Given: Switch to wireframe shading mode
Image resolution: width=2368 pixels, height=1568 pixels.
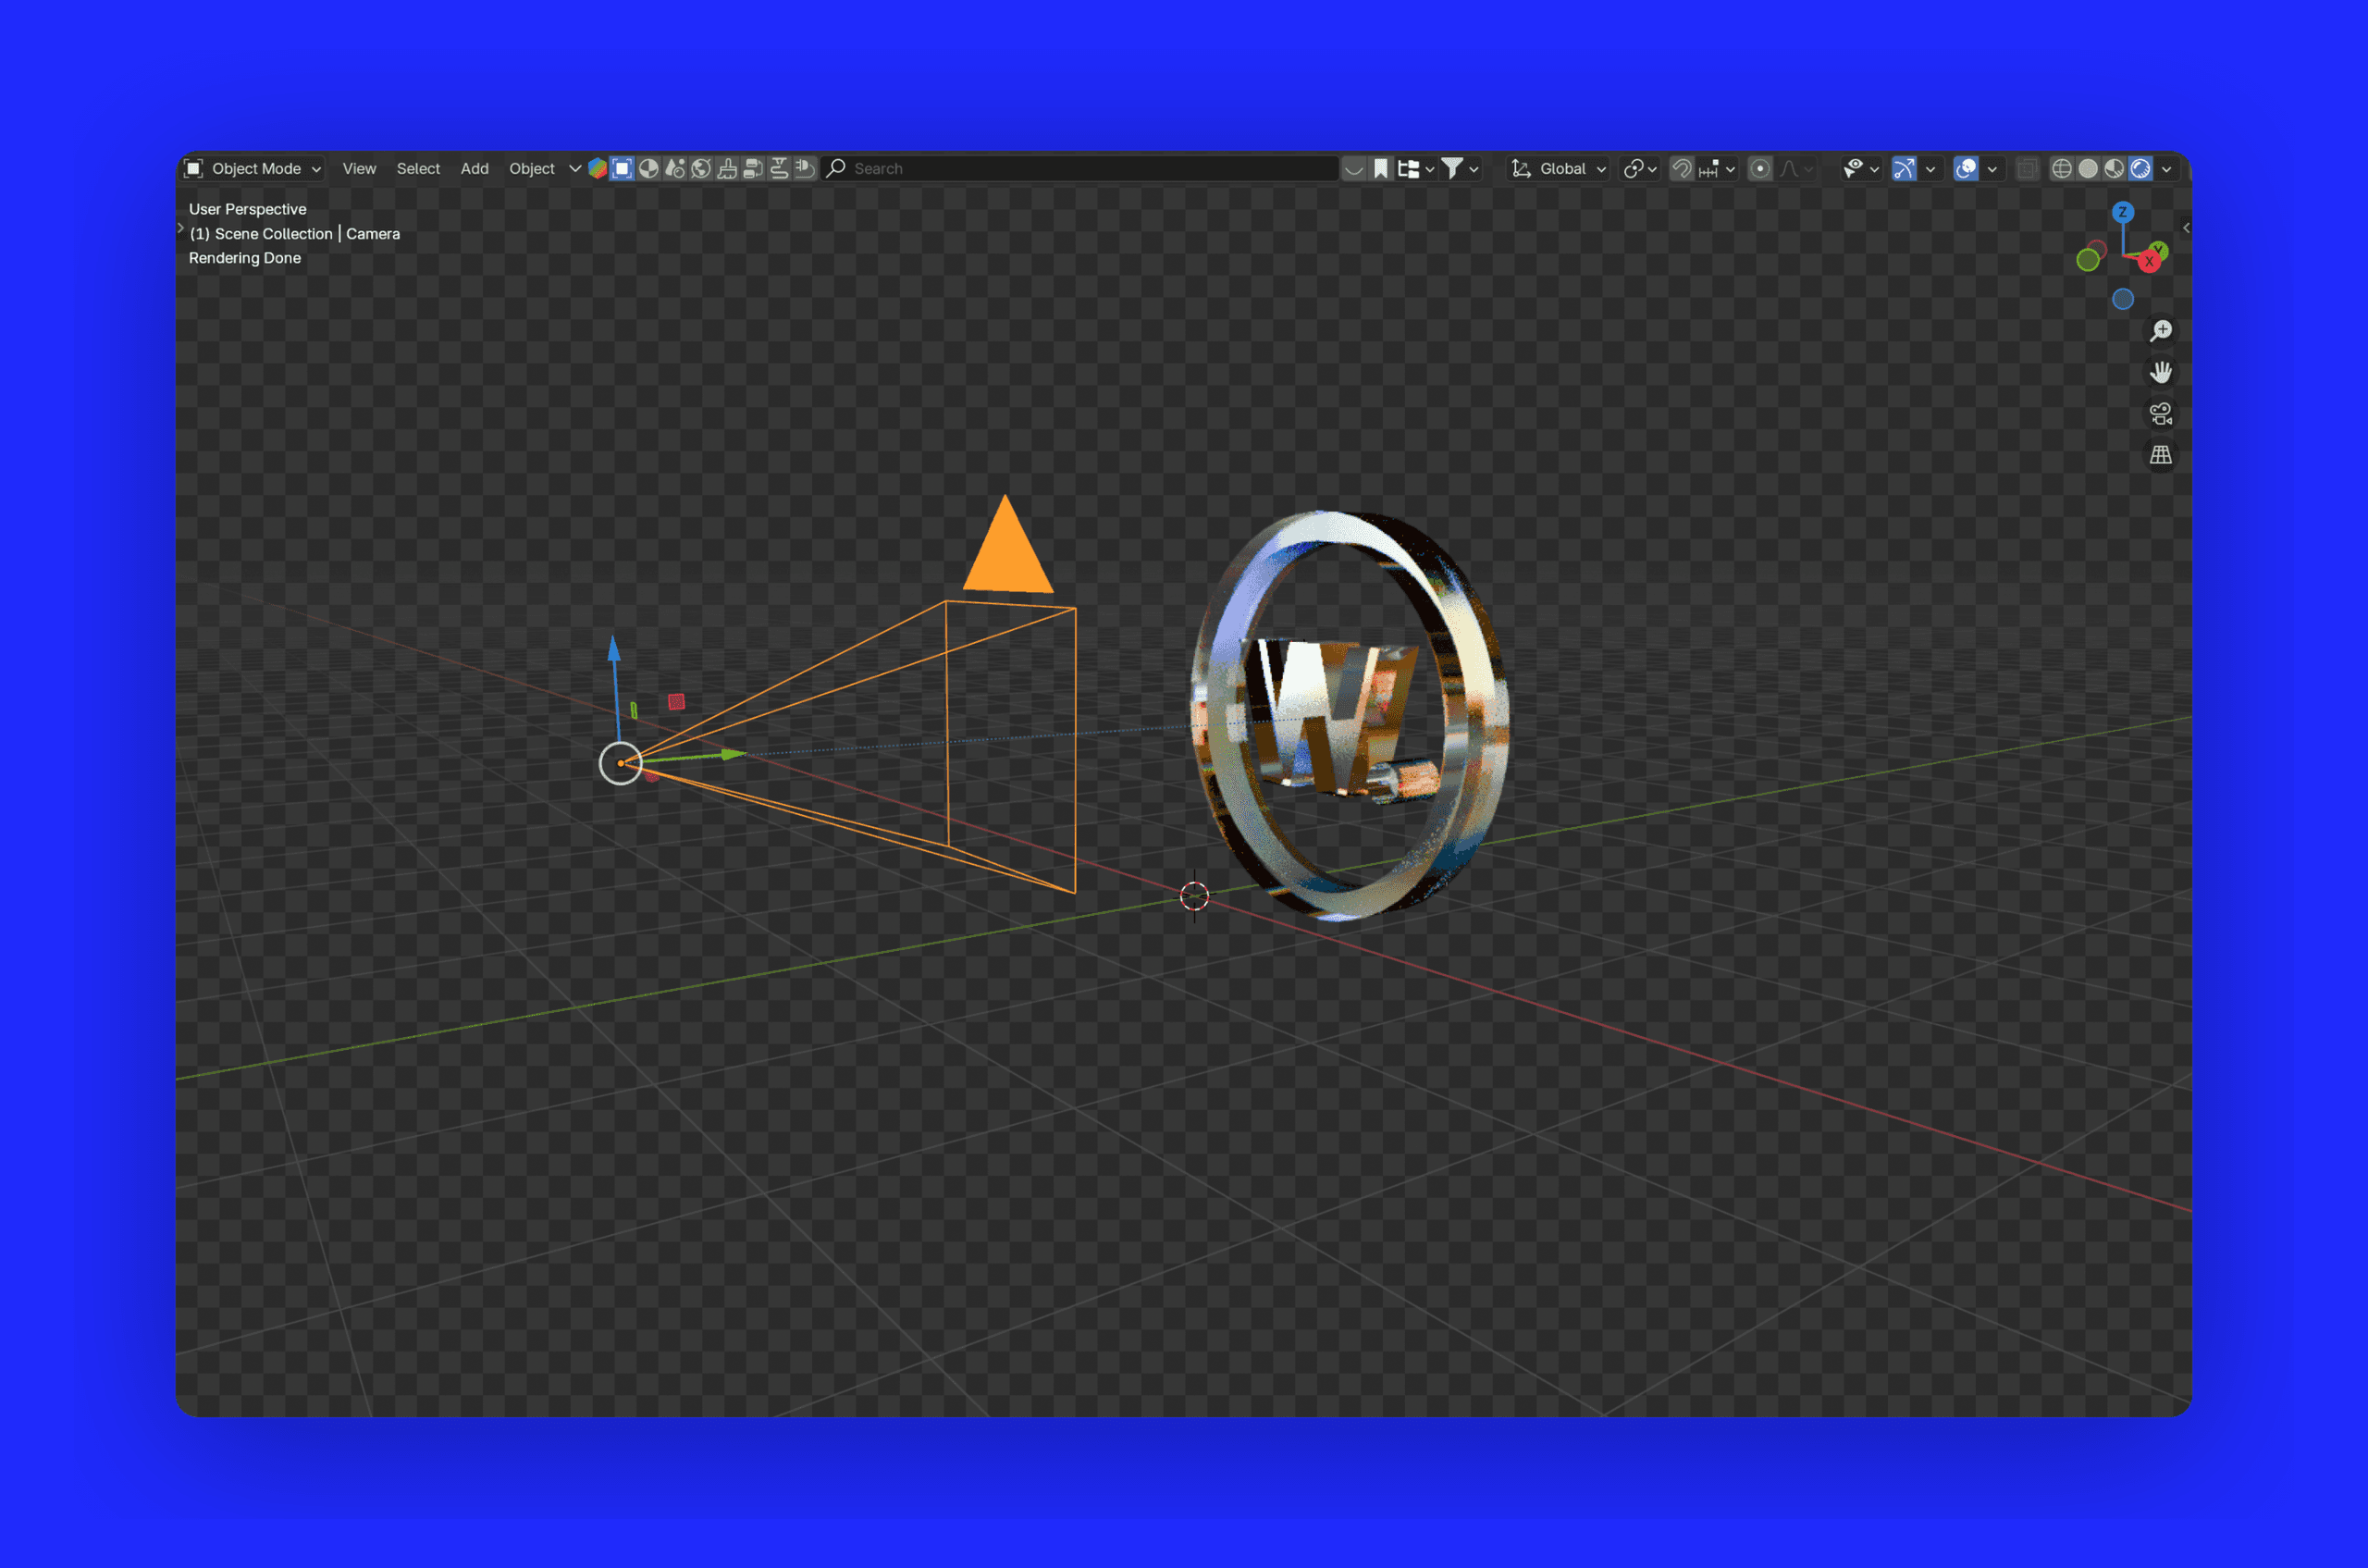Looking at the screenshot, I should click(x=2062, y=169).
